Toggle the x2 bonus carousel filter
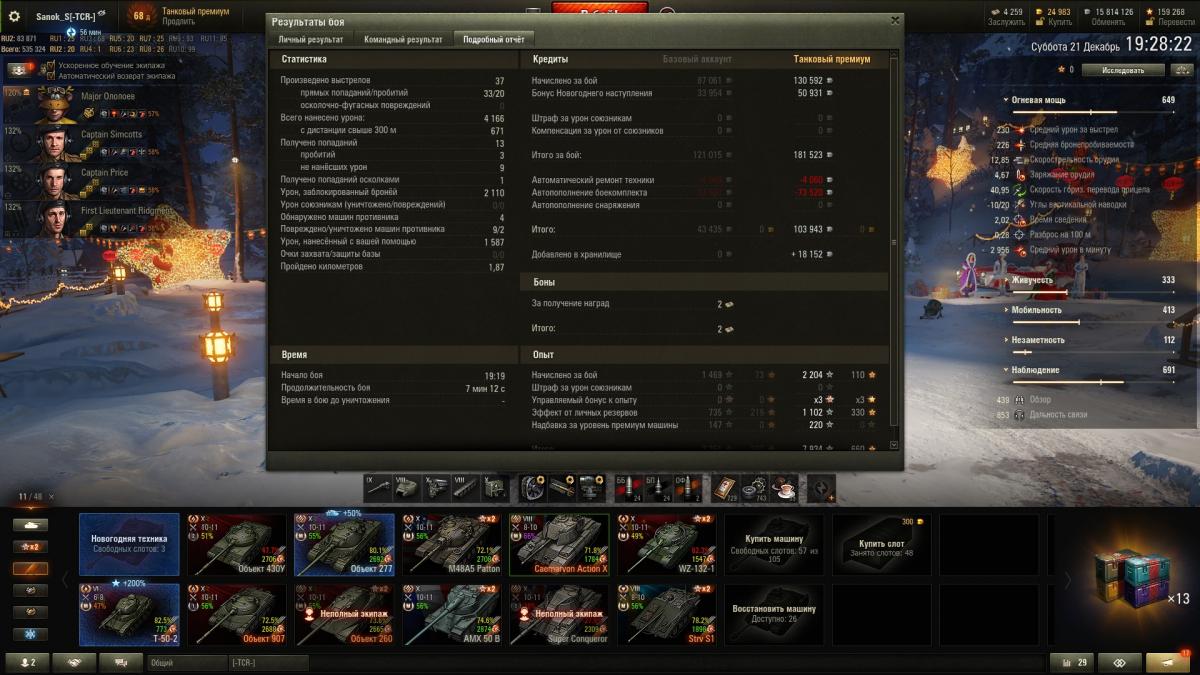Image resolution: width=1200 pixels, height=675 pixels. [30, 547]
